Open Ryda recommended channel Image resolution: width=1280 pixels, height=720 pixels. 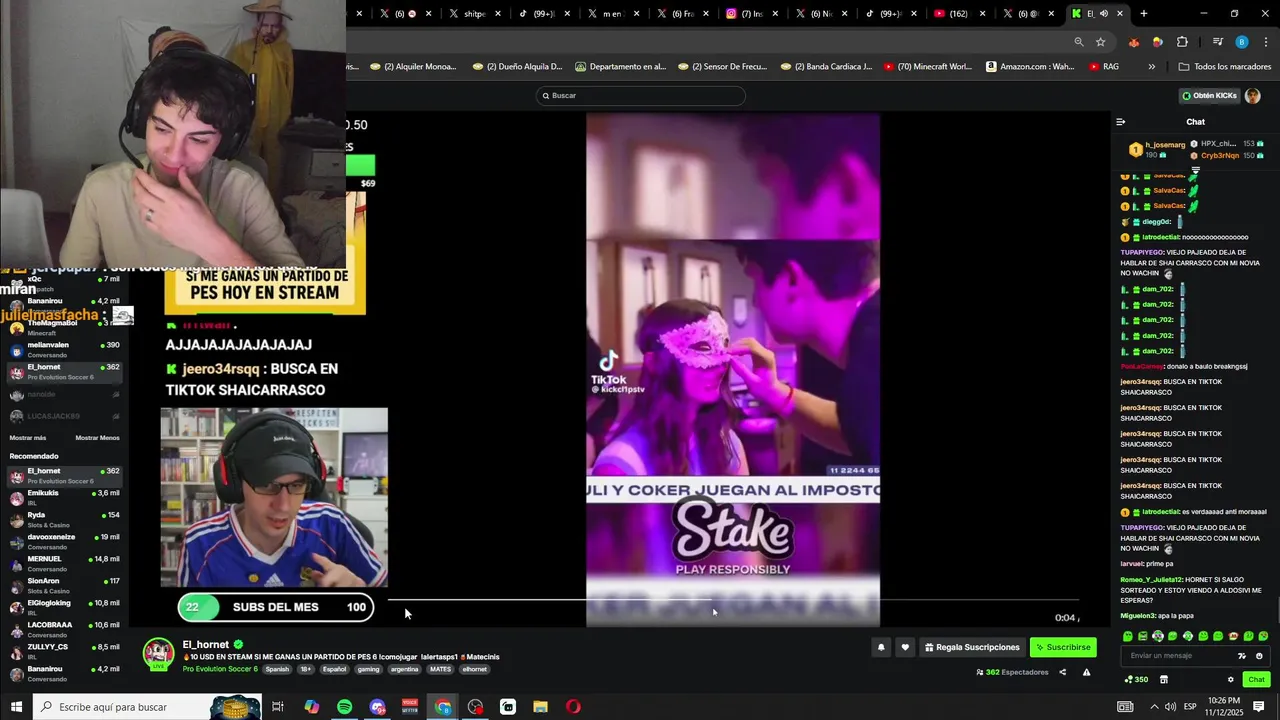point(65,519)
